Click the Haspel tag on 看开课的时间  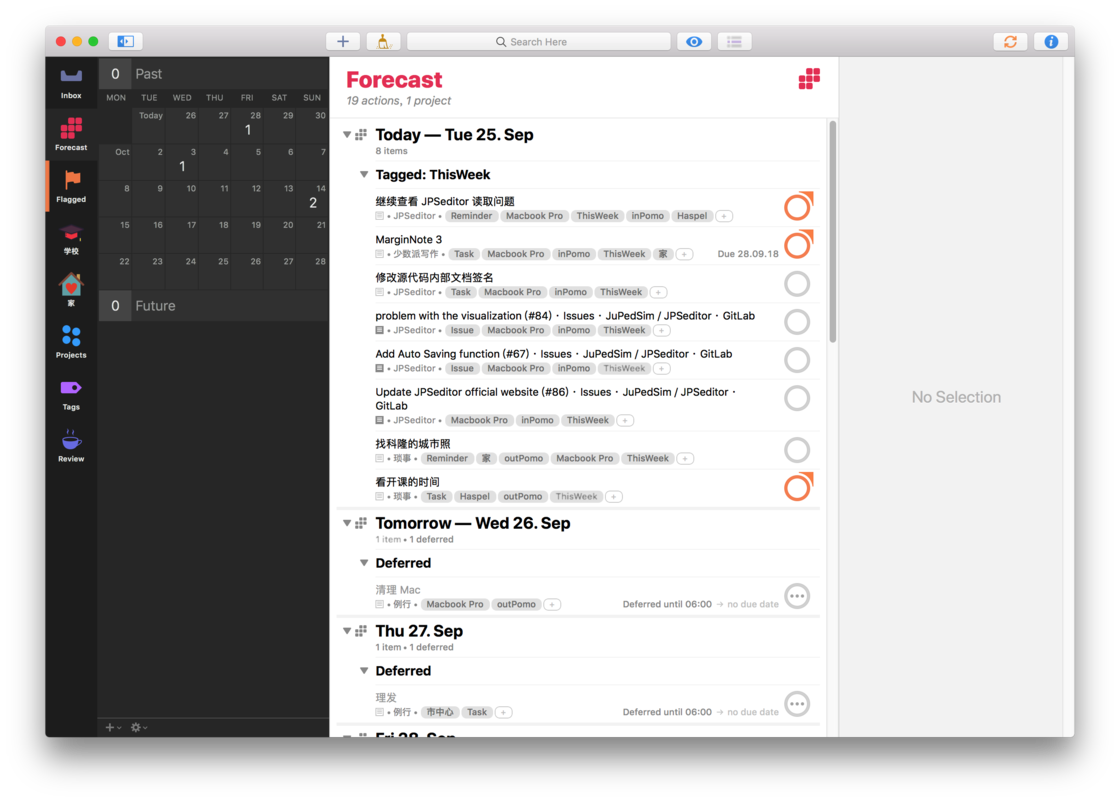coord(474,497)
